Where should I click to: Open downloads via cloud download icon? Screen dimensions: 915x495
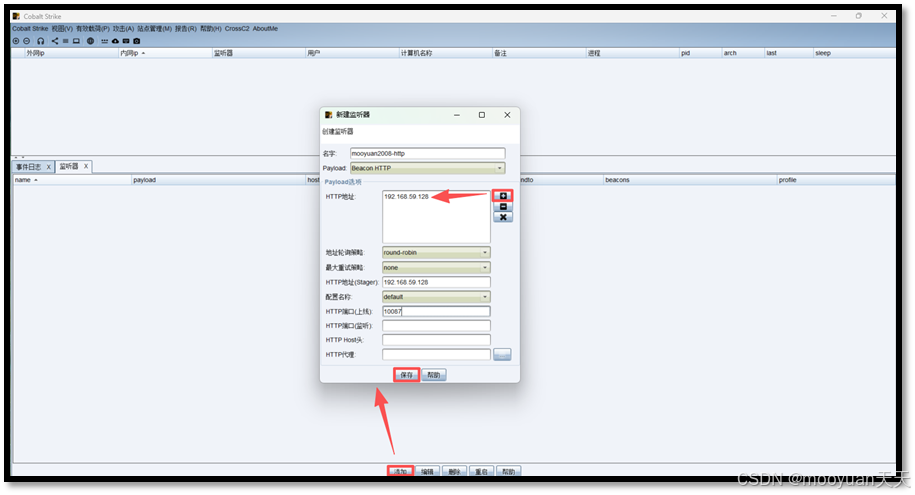[x=115, y=41]
